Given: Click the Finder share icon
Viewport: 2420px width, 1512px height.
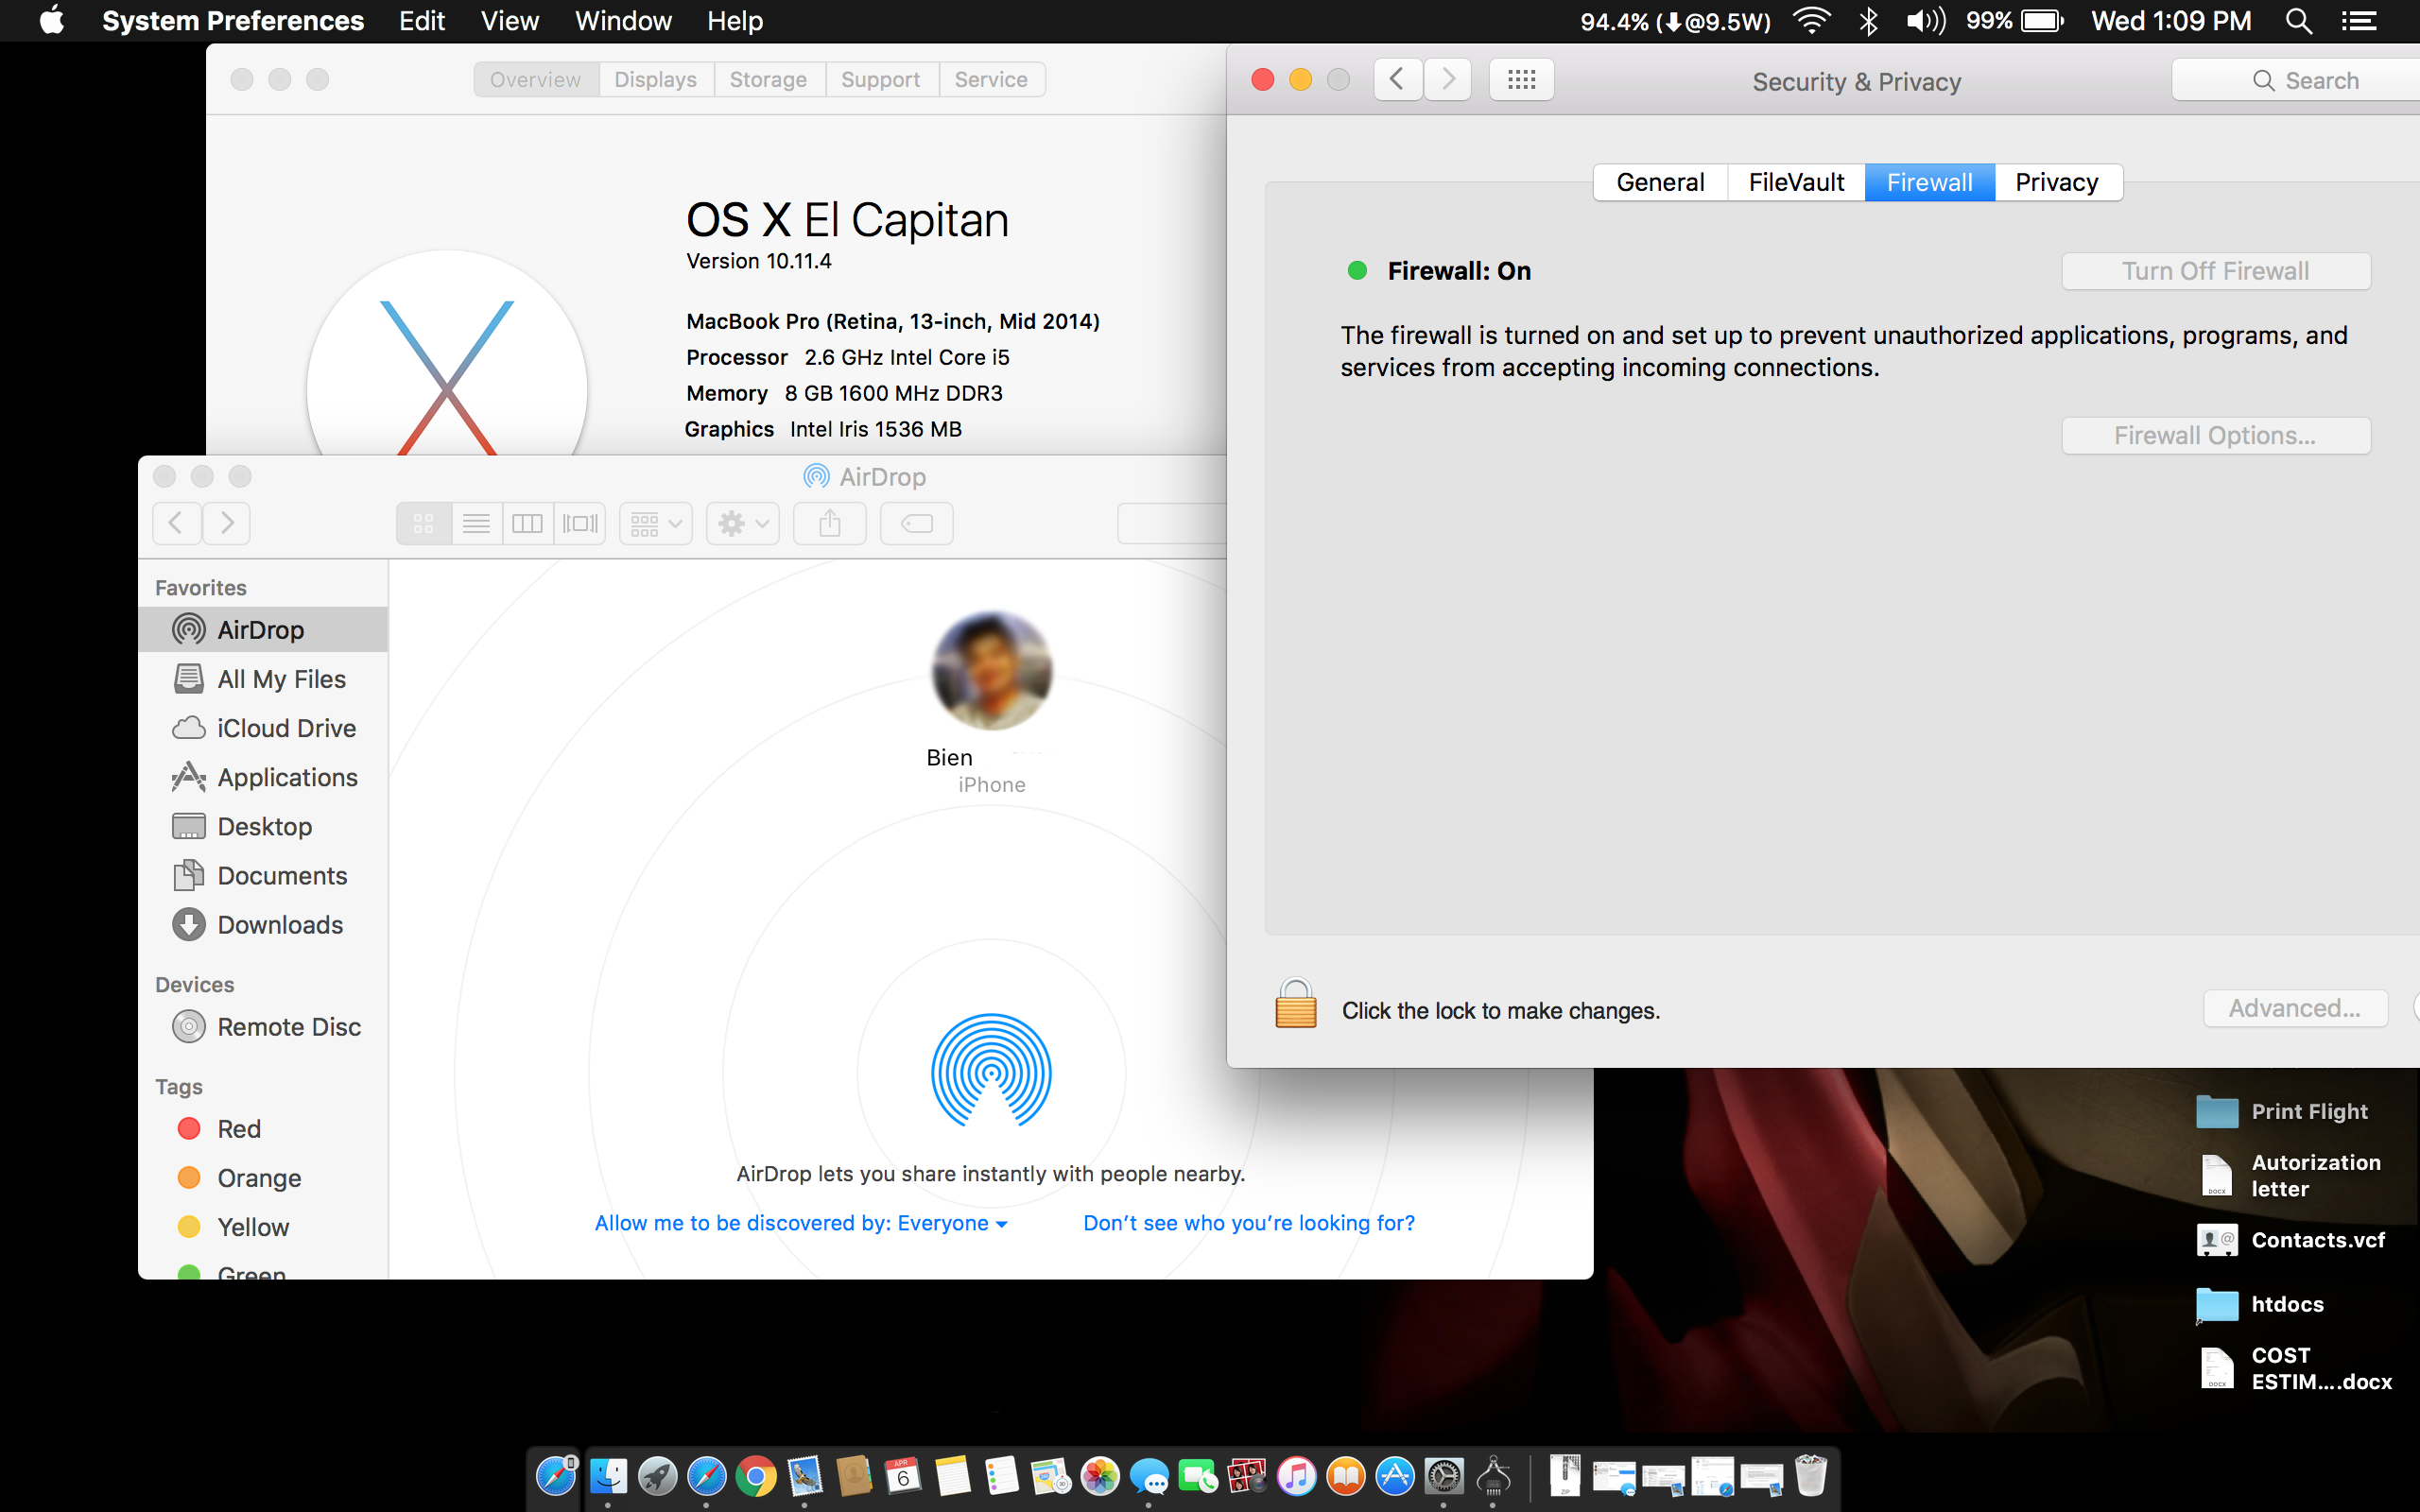Looking at the screenshot, I should tap(829, 523).
